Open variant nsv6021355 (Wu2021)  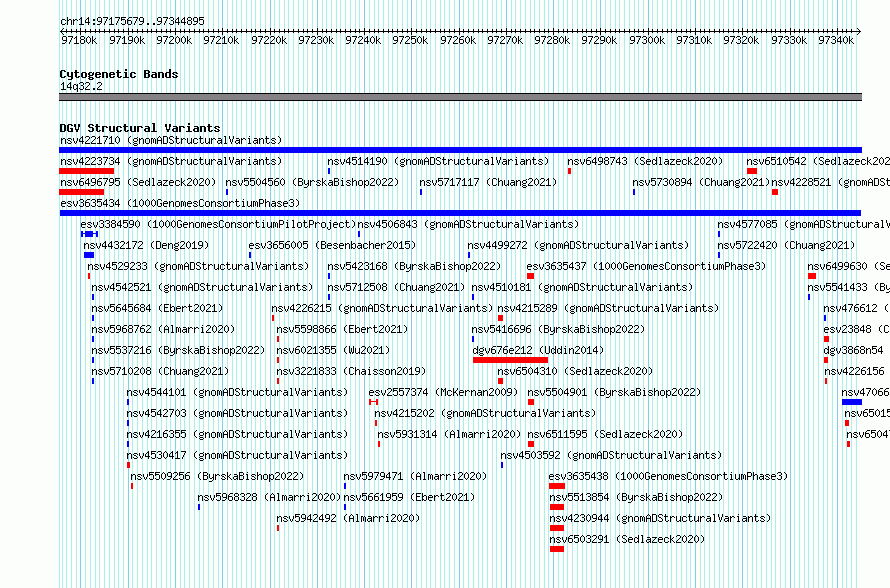click(x=333, y=350)
